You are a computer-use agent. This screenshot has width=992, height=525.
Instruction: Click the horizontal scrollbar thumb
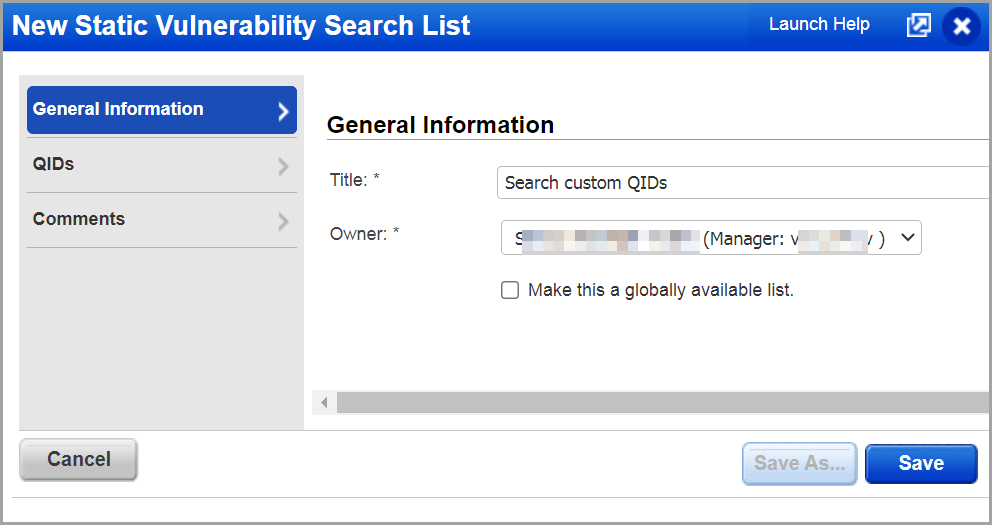[660, 402]
